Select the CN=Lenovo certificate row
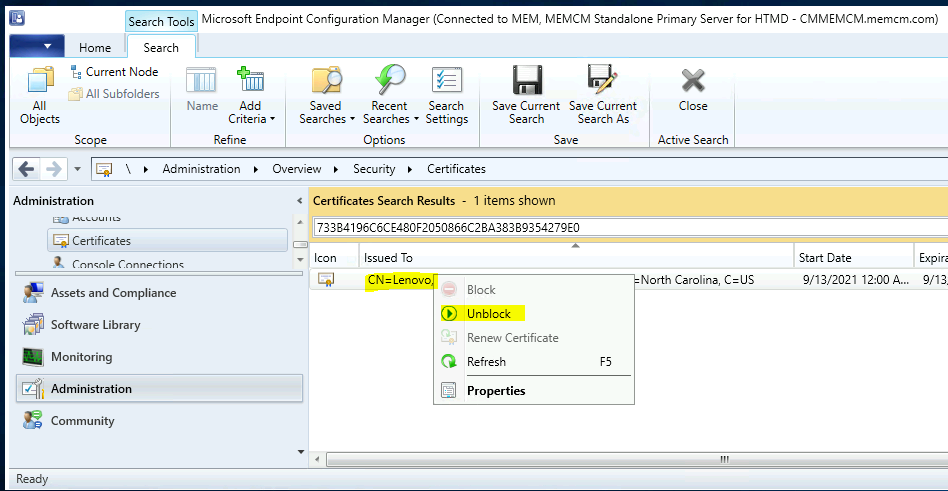 pos(629,280)
